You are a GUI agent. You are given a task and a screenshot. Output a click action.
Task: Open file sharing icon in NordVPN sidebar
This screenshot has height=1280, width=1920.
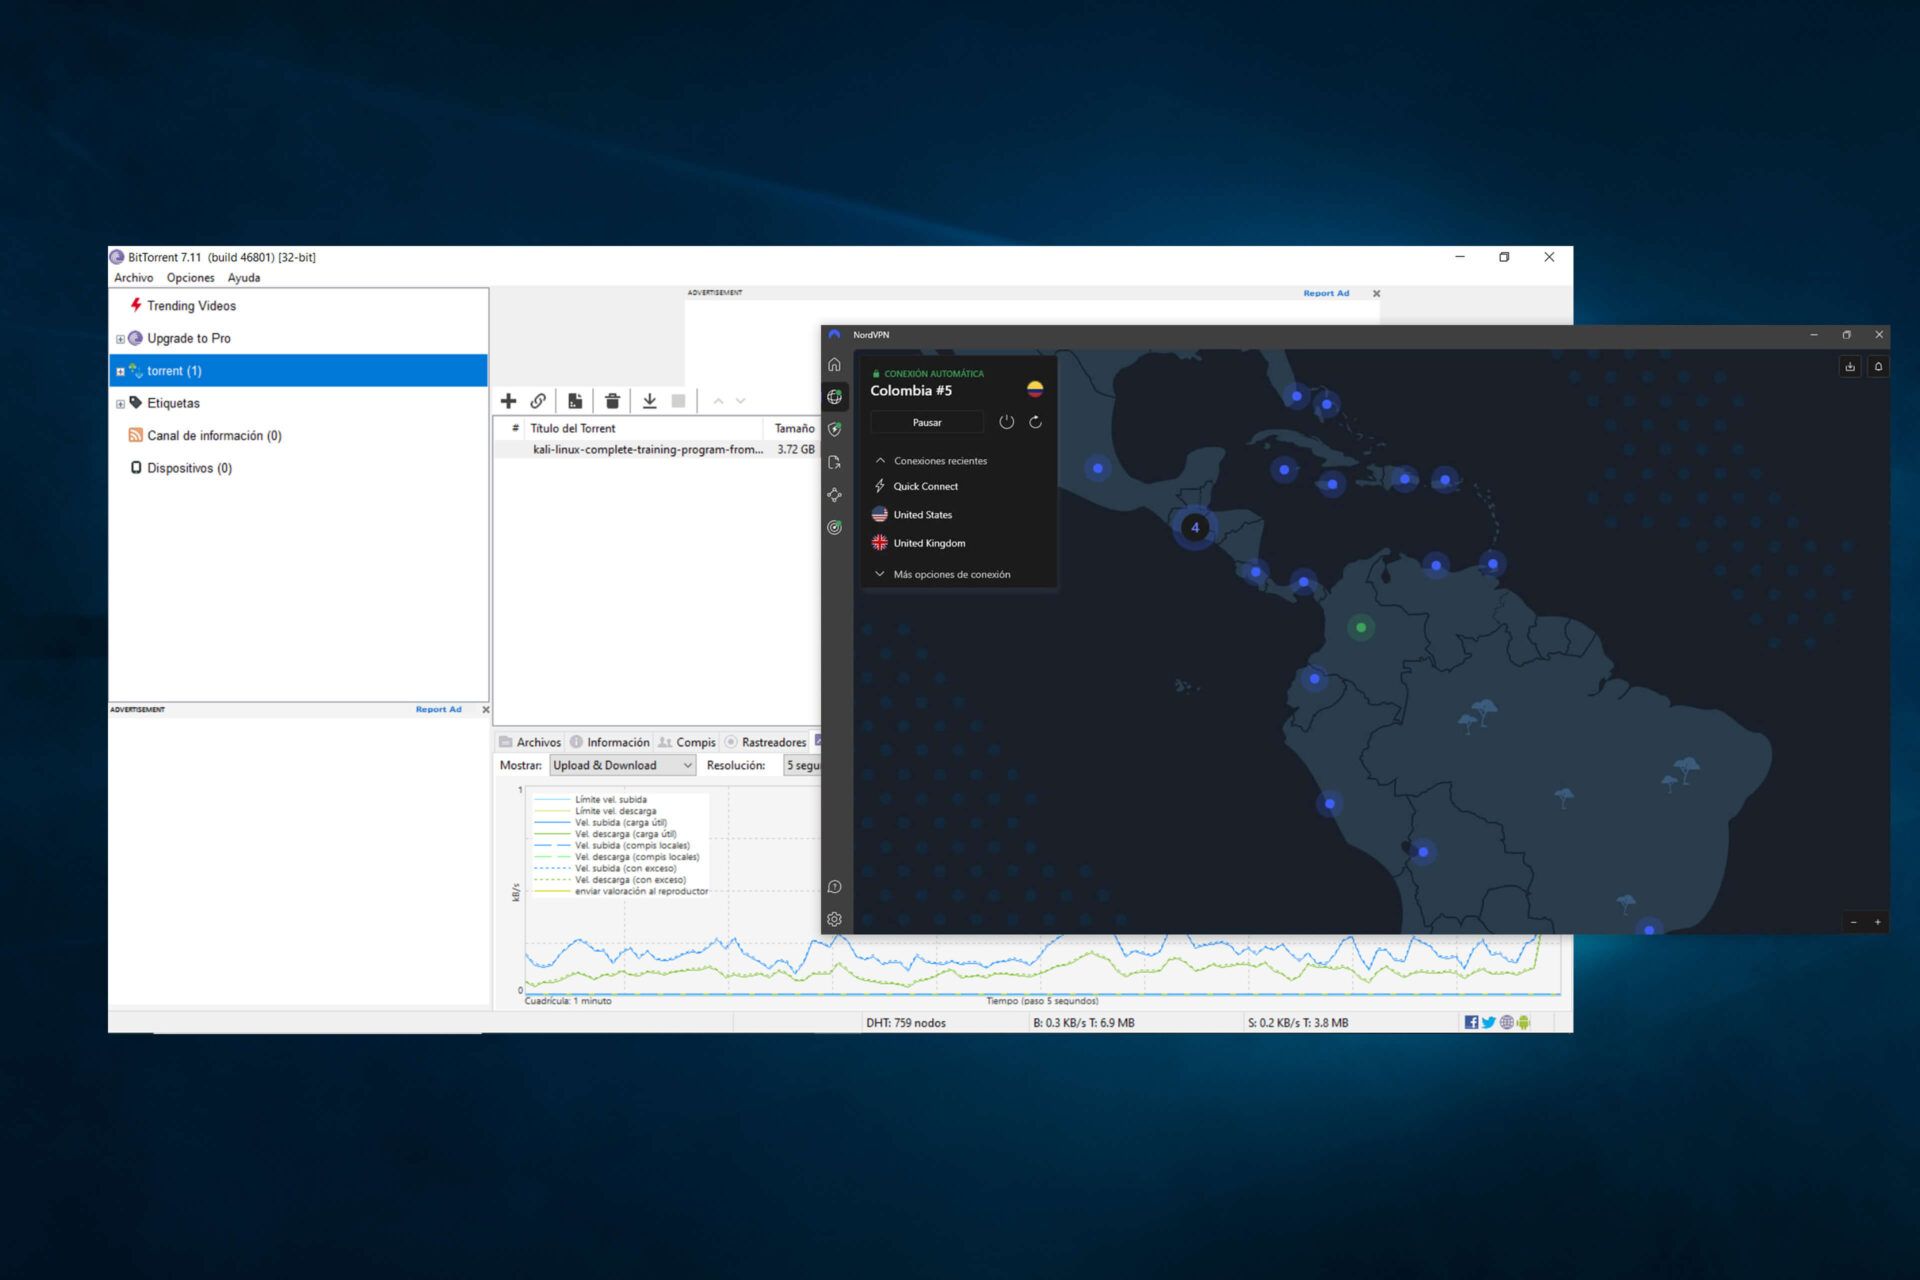(x=835, y=462)
